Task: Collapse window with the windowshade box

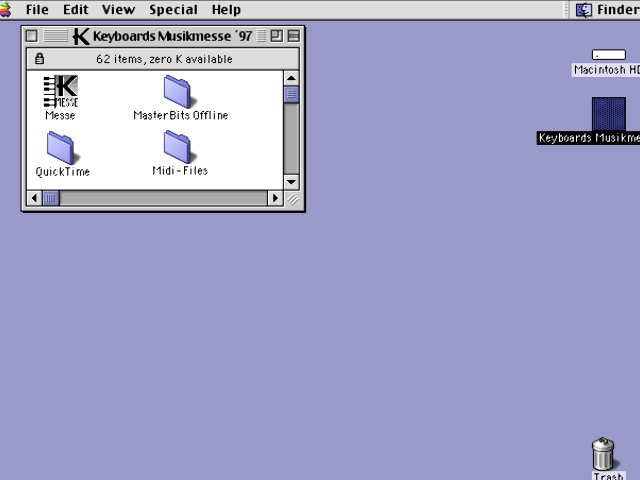Action: click(x=293, y=36)
